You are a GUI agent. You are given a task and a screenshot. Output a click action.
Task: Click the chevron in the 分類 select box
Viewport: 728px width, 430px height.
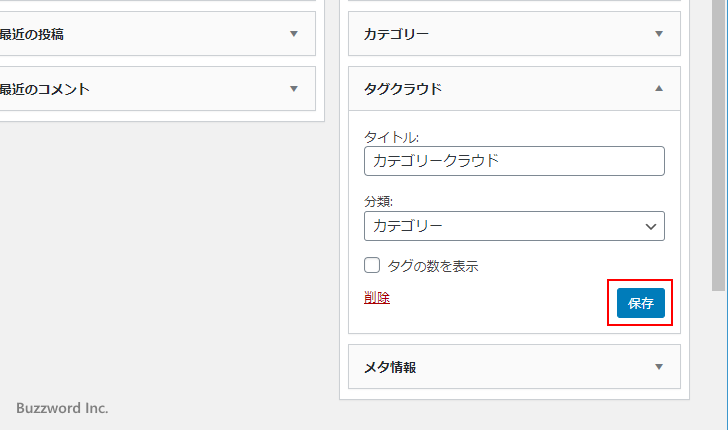(x=651, y=227)
